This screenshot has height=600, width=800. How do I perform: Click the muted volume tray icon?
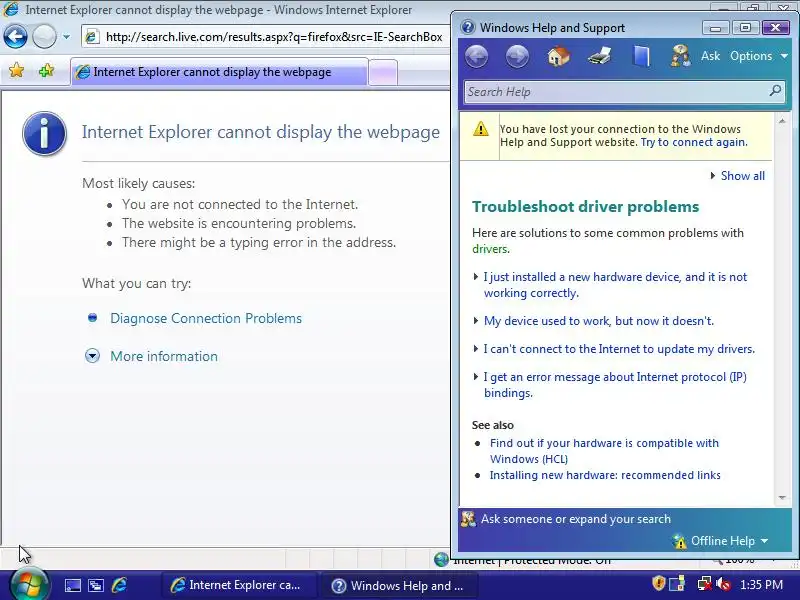pos(723,583)
